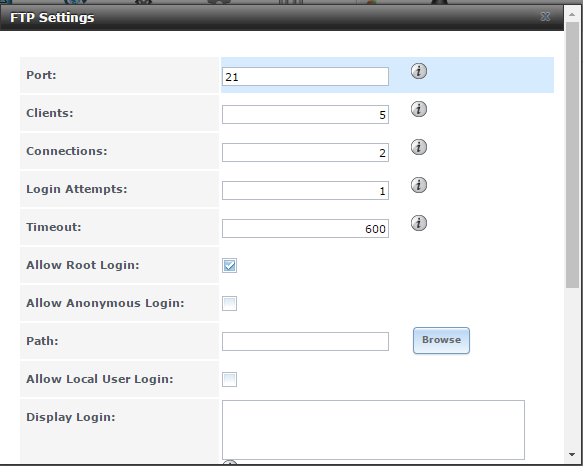The height and width of the screenshot is (466, 583).
Task: Enable the Allow Local User Login checkbox
Action: coord(229,379)
